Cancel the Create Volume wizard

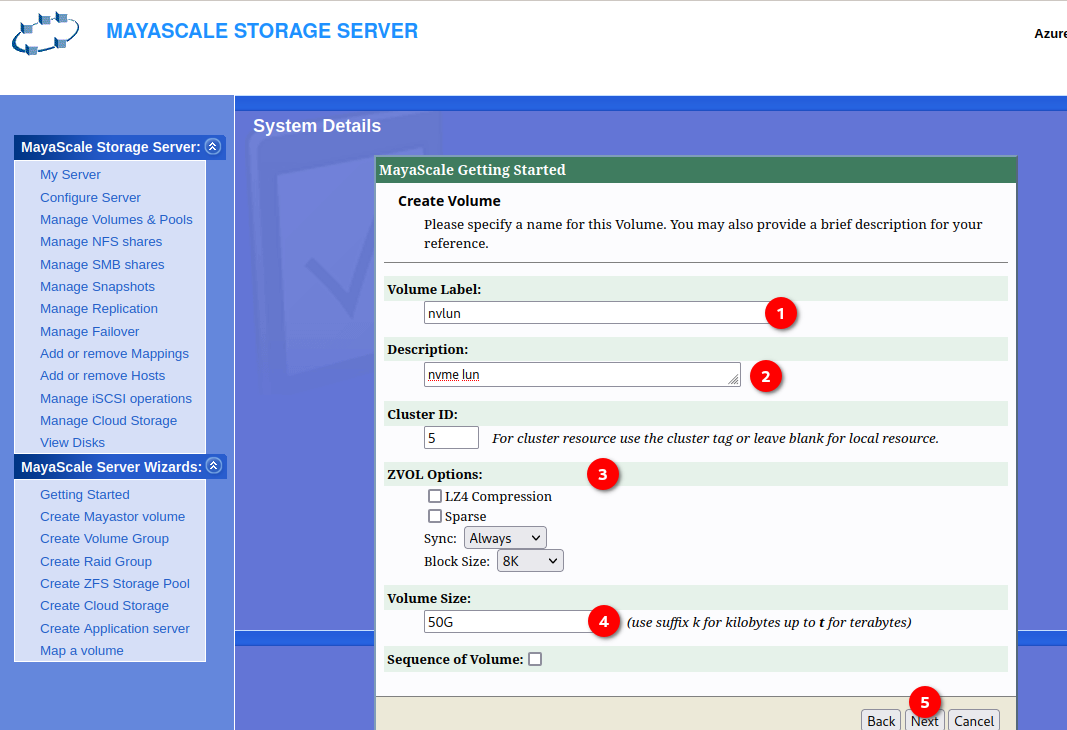coord(973,720)
